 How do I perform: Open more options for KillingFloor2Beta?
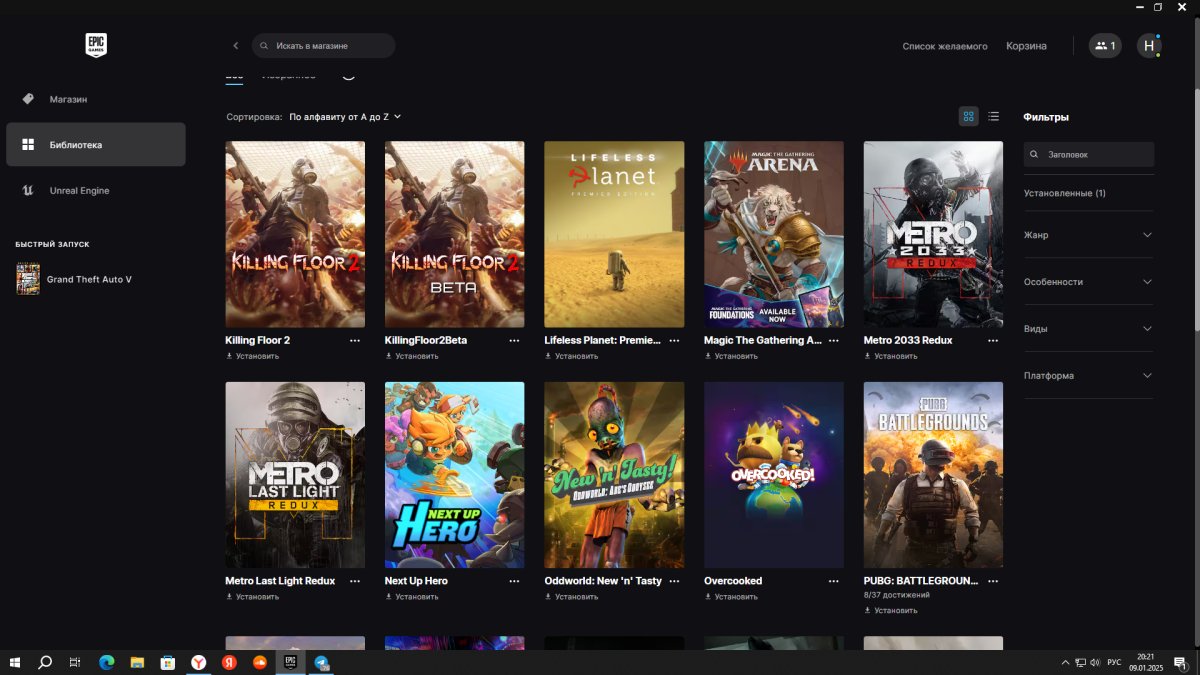coord(514,341)
